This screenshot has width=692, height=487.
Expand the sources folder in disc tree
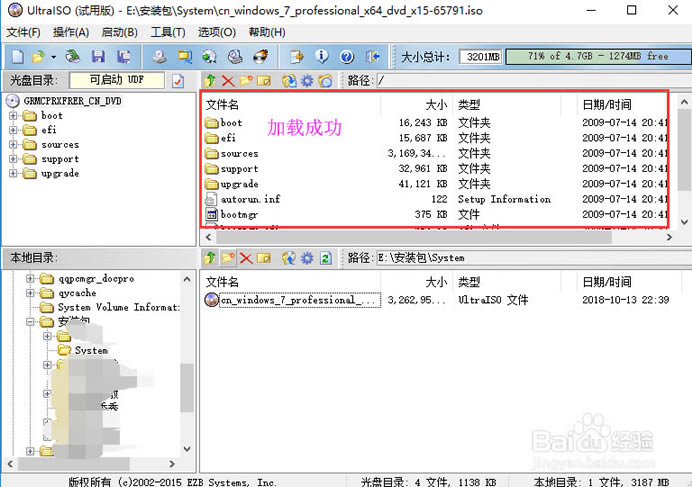pyautogui.click(x=13, y=145)
